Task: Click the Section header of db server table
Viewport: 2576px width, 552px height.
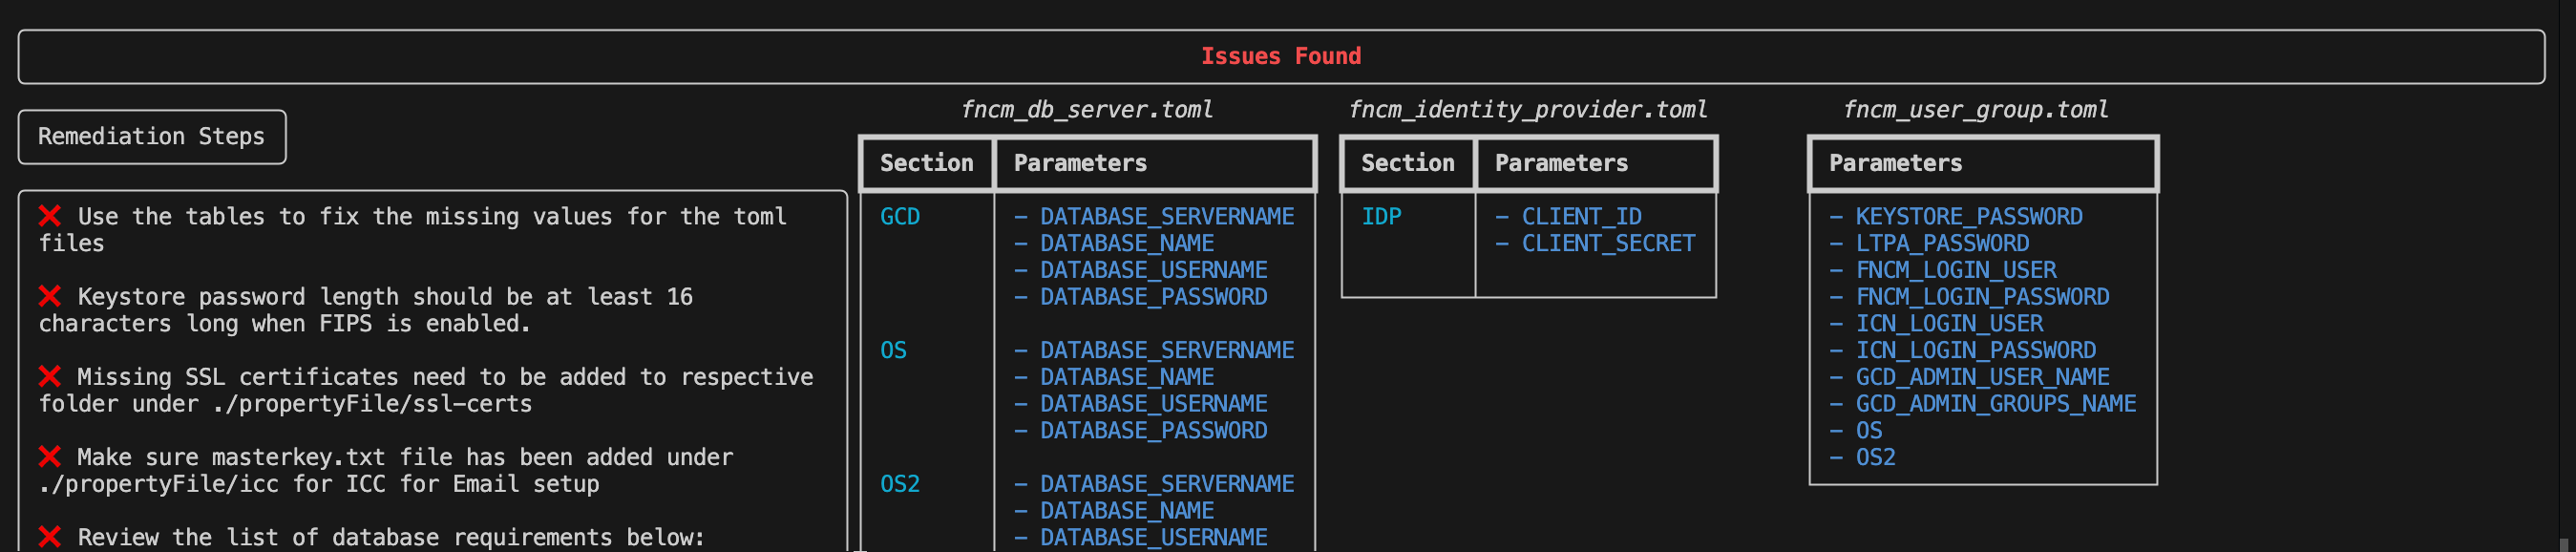Action: pos(926,163)
